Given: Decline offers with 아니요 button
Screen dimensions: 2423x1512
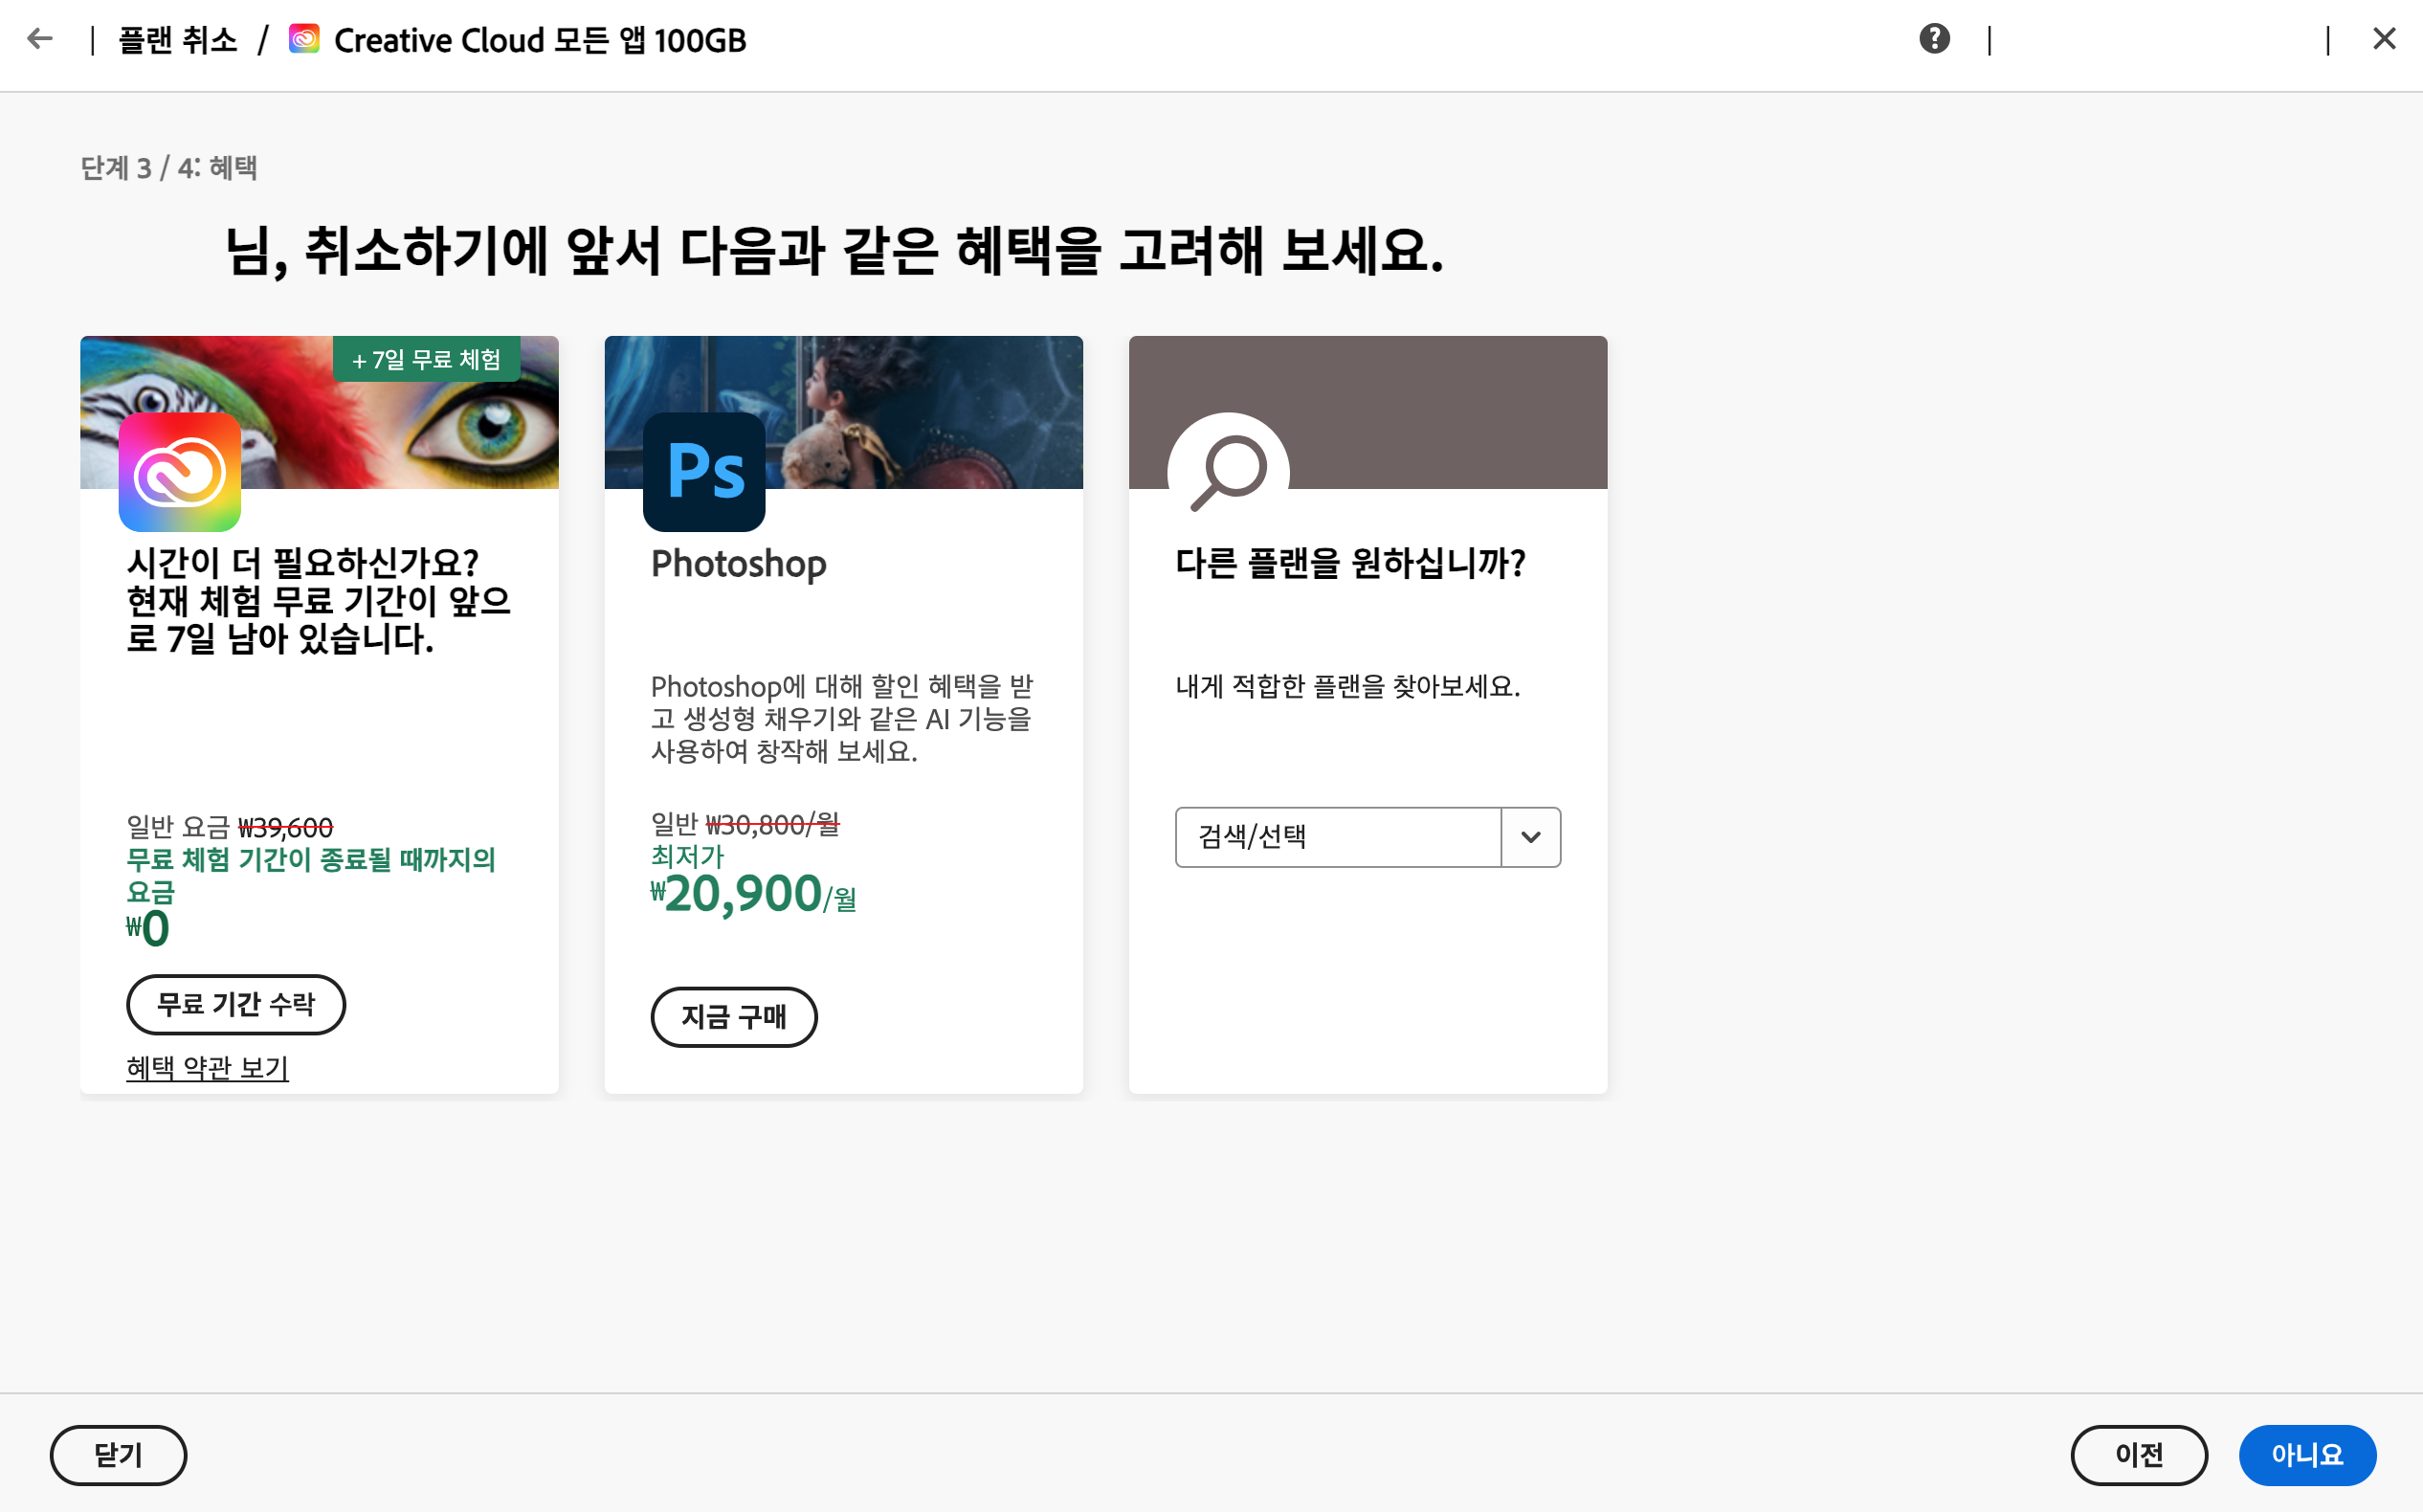Looking at the screenshot, I should coord(2307,1455).
